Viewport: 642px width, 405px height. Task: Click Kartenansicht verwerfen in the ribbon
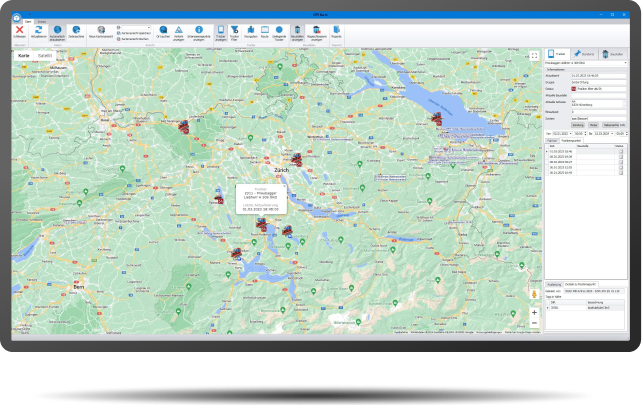tap(133, 39)
